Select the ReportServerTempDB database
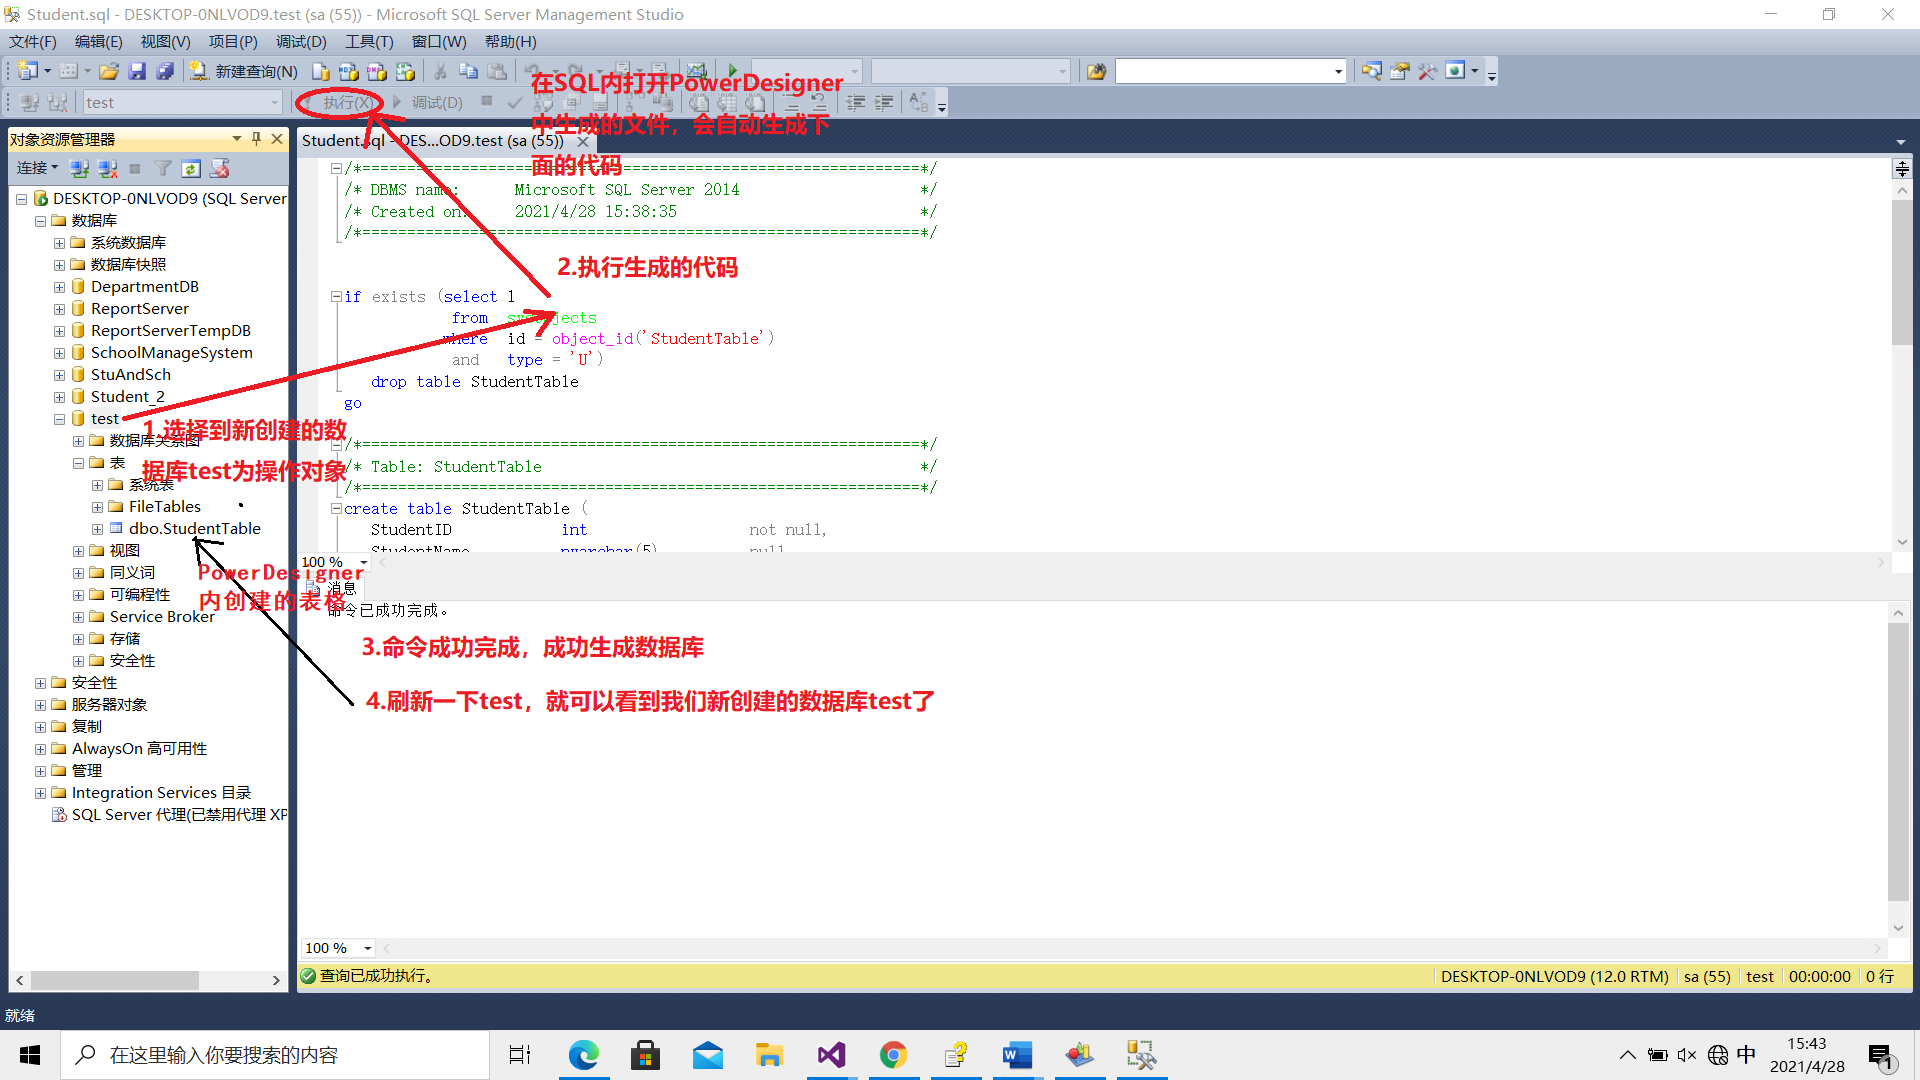Viewport: 1920px width, 1080px height. pyautogui.click(x=170, y=331)
